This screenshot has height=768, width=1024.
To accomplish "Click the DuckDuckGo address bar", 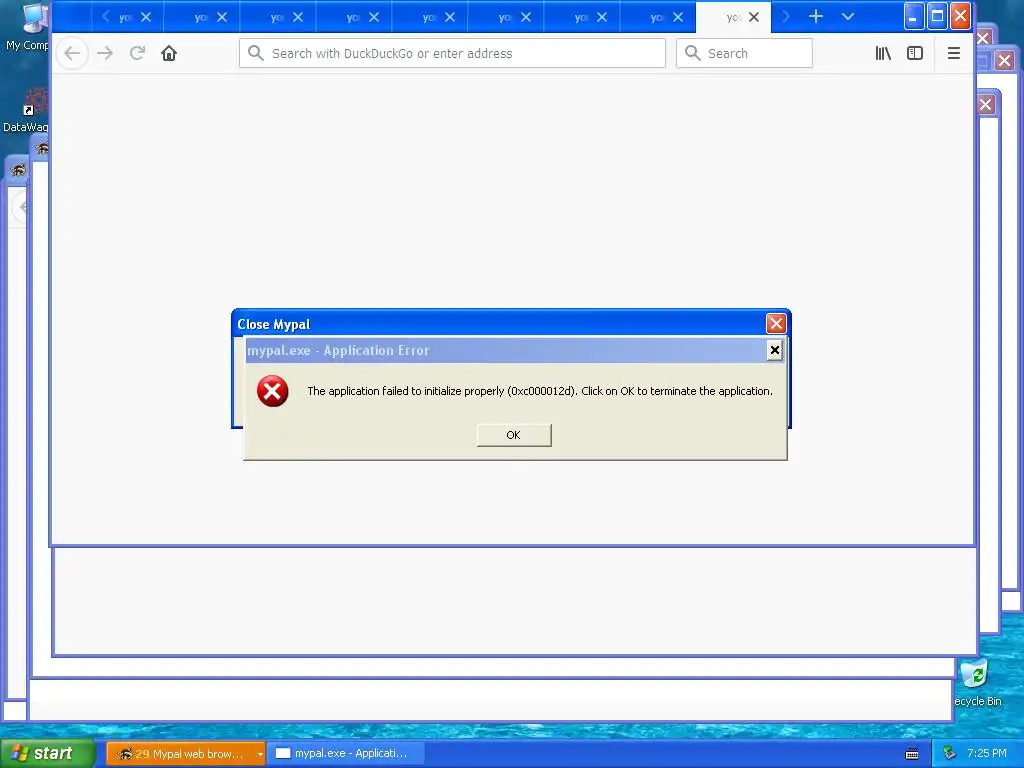I will click(452, 54).
